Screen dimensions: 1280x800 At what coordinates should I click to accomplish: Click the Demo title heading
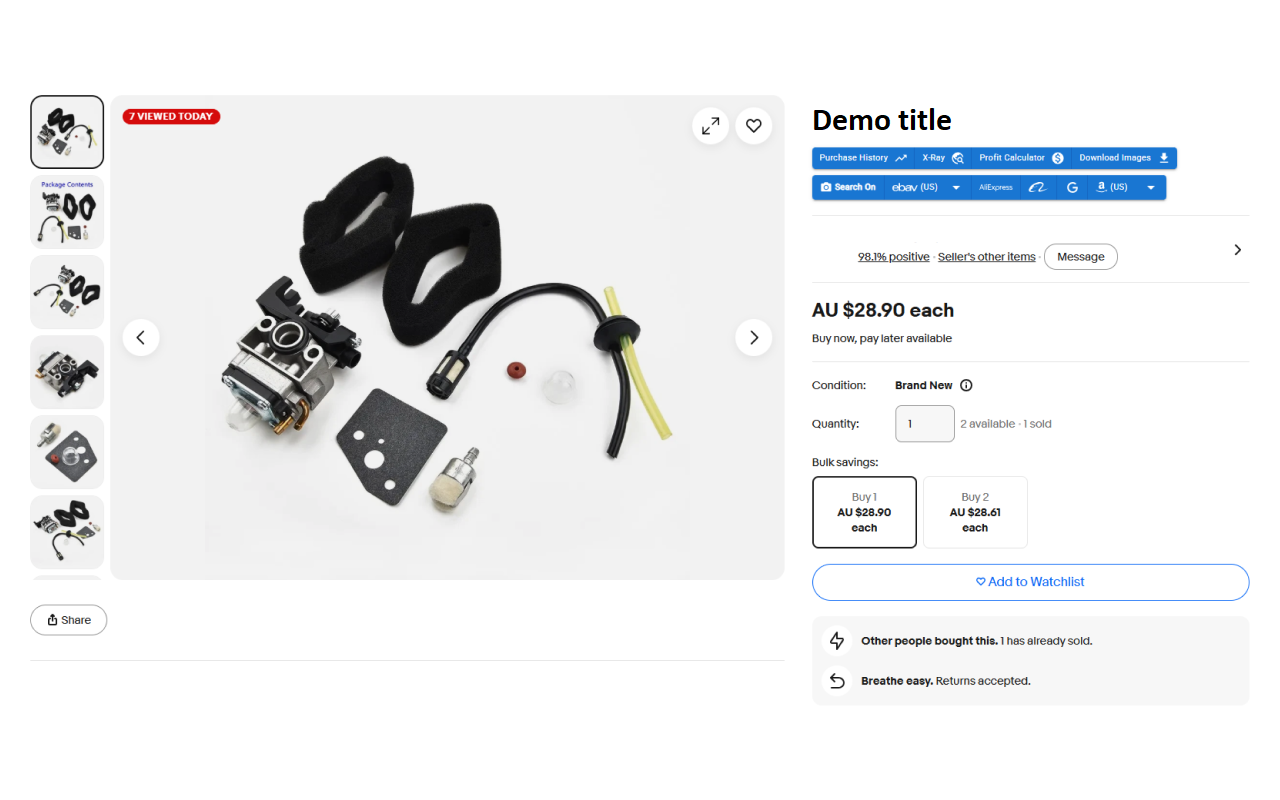pyautogui.click(x=882, y=120)
